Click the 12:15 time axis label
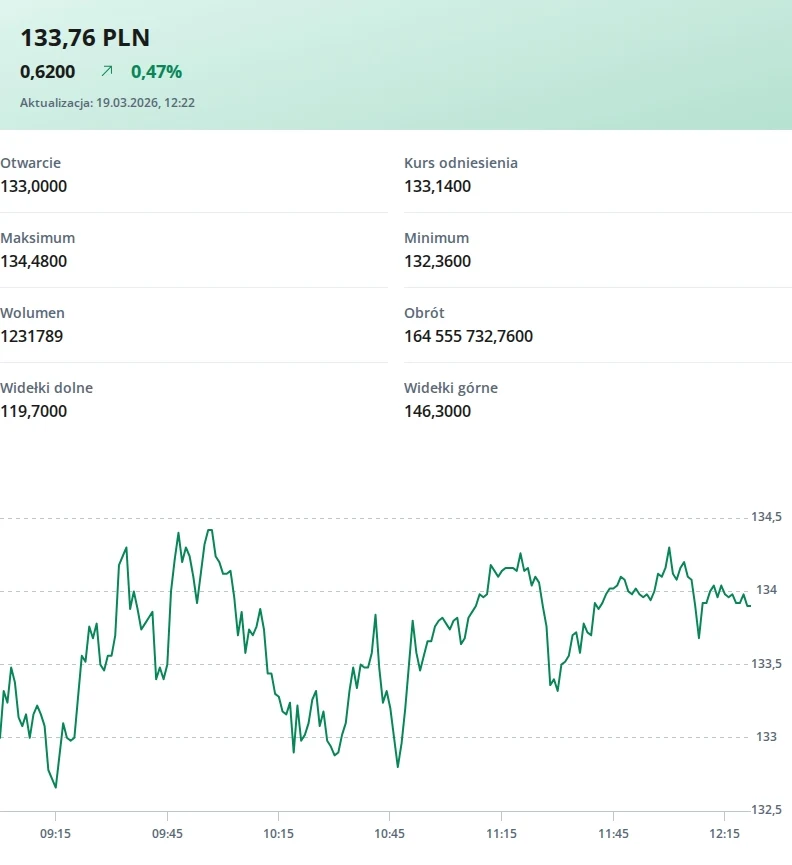 [723, 834]
